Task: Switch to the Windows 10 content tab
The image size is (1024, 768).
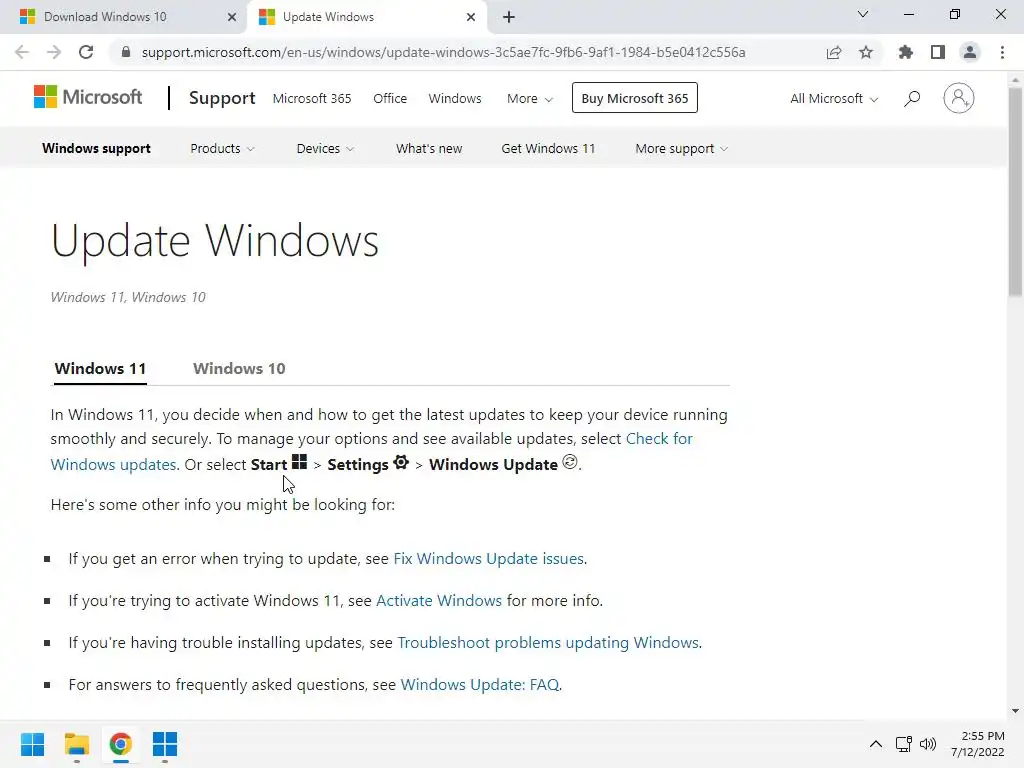Action: [x=239, y=368]
